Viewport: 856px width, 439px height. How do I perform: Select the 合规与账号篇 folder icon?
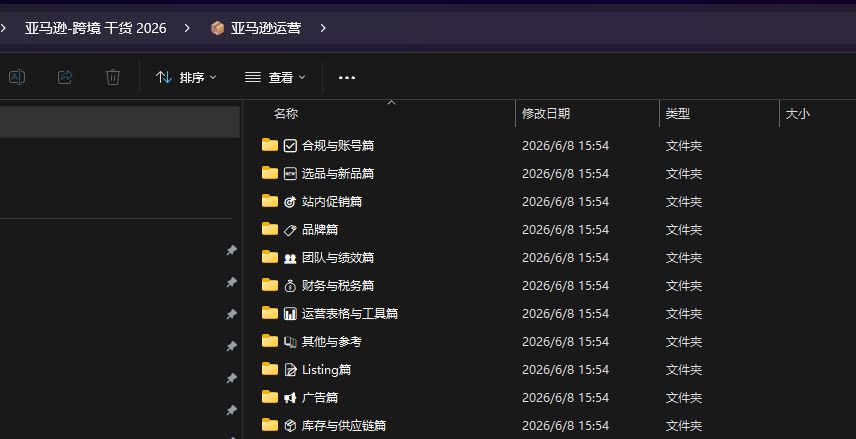[270, 145]
